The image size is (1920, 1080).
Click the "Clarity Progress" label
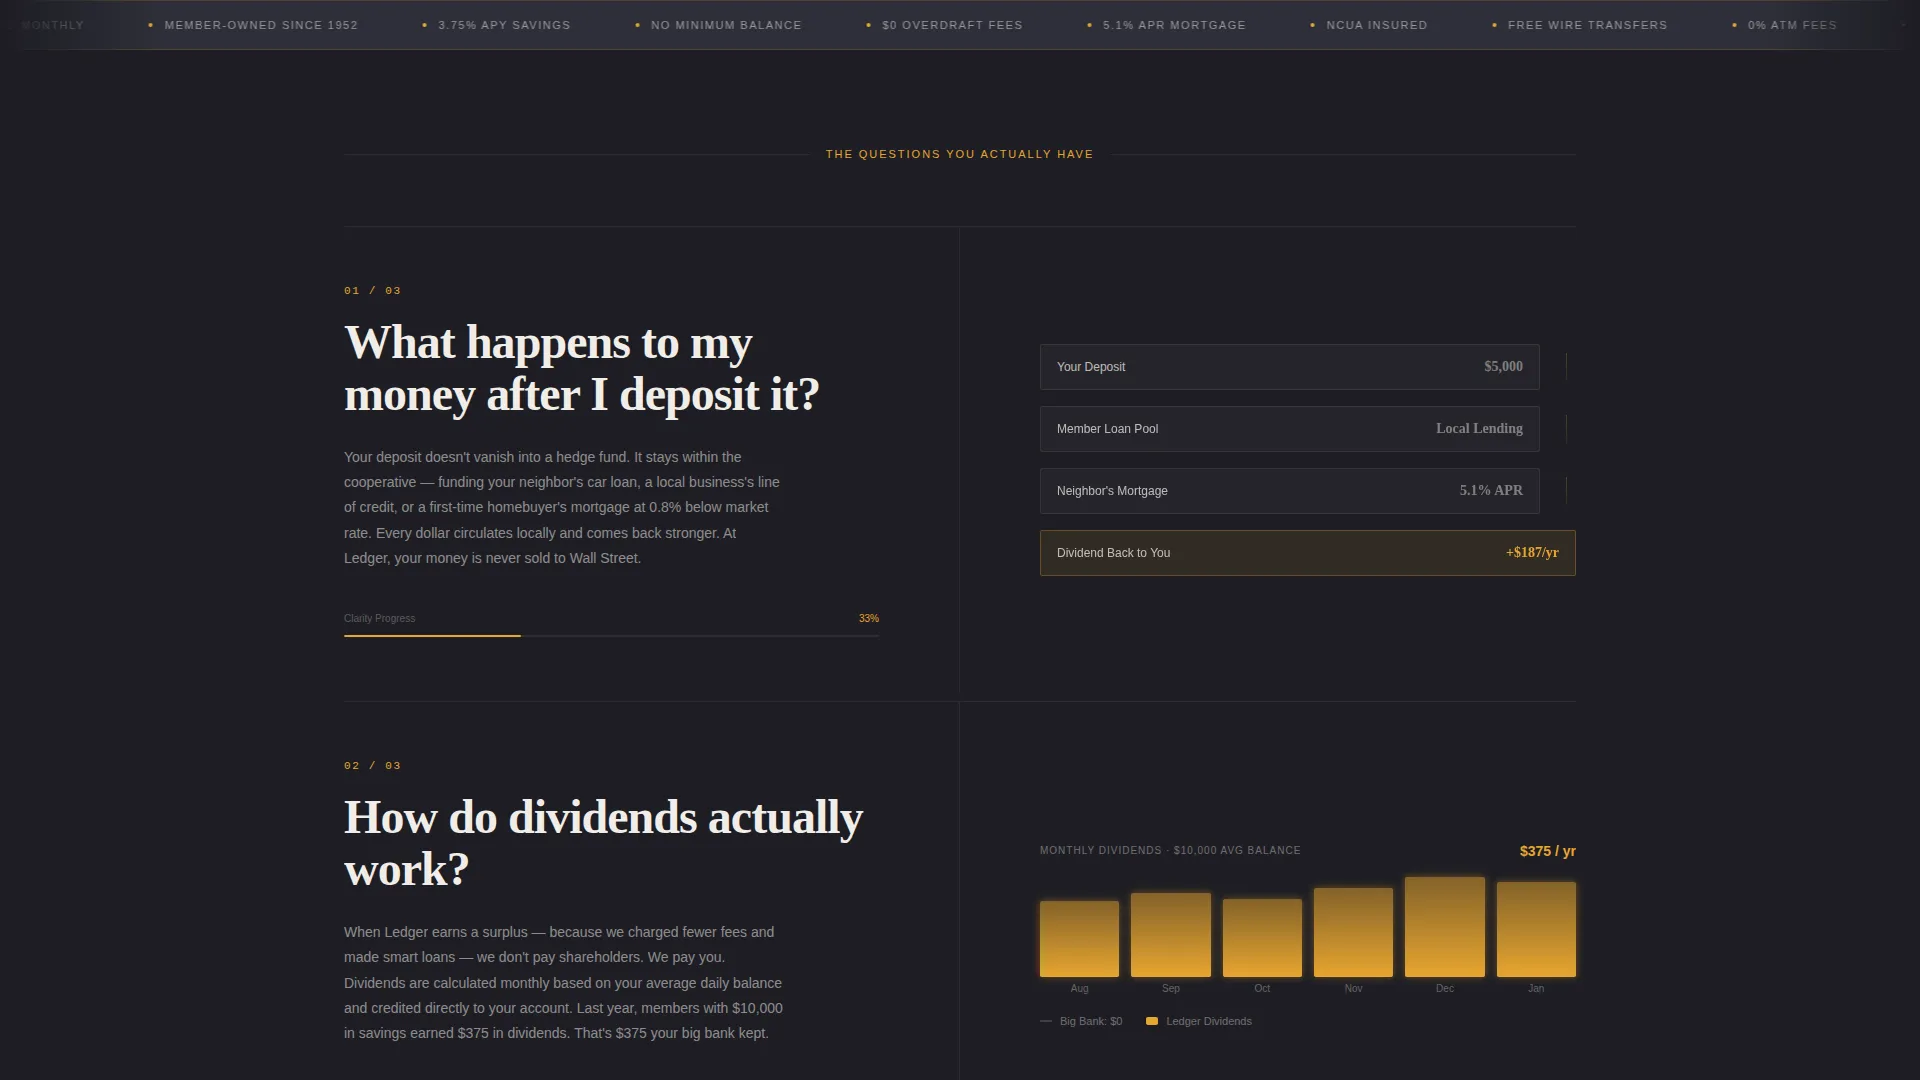379,619
